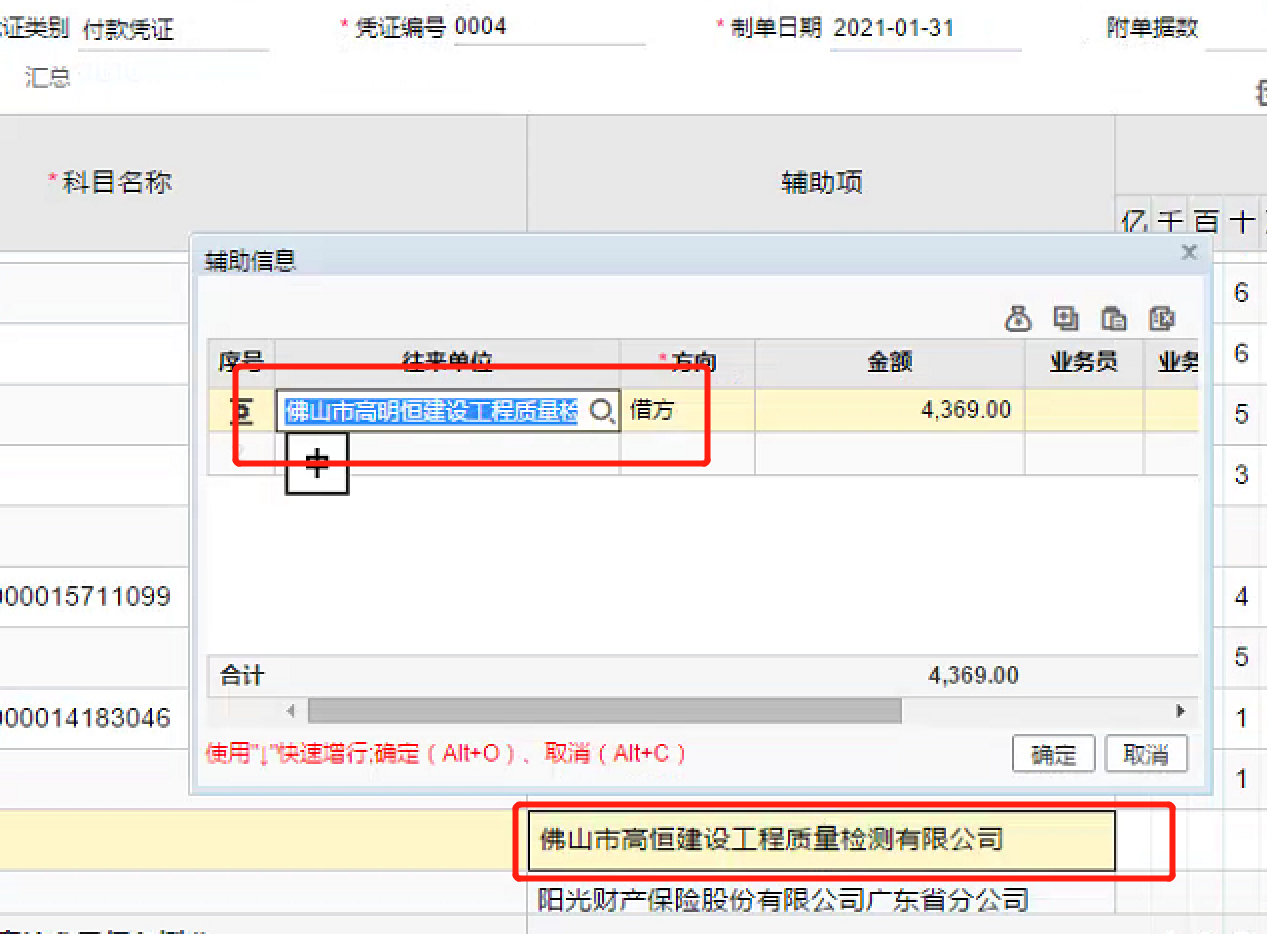Click the magnifier search icon in 往来单位 field
Image resolution: width=1267 pixels, height=934 pixels.
(x=601, y=411)
